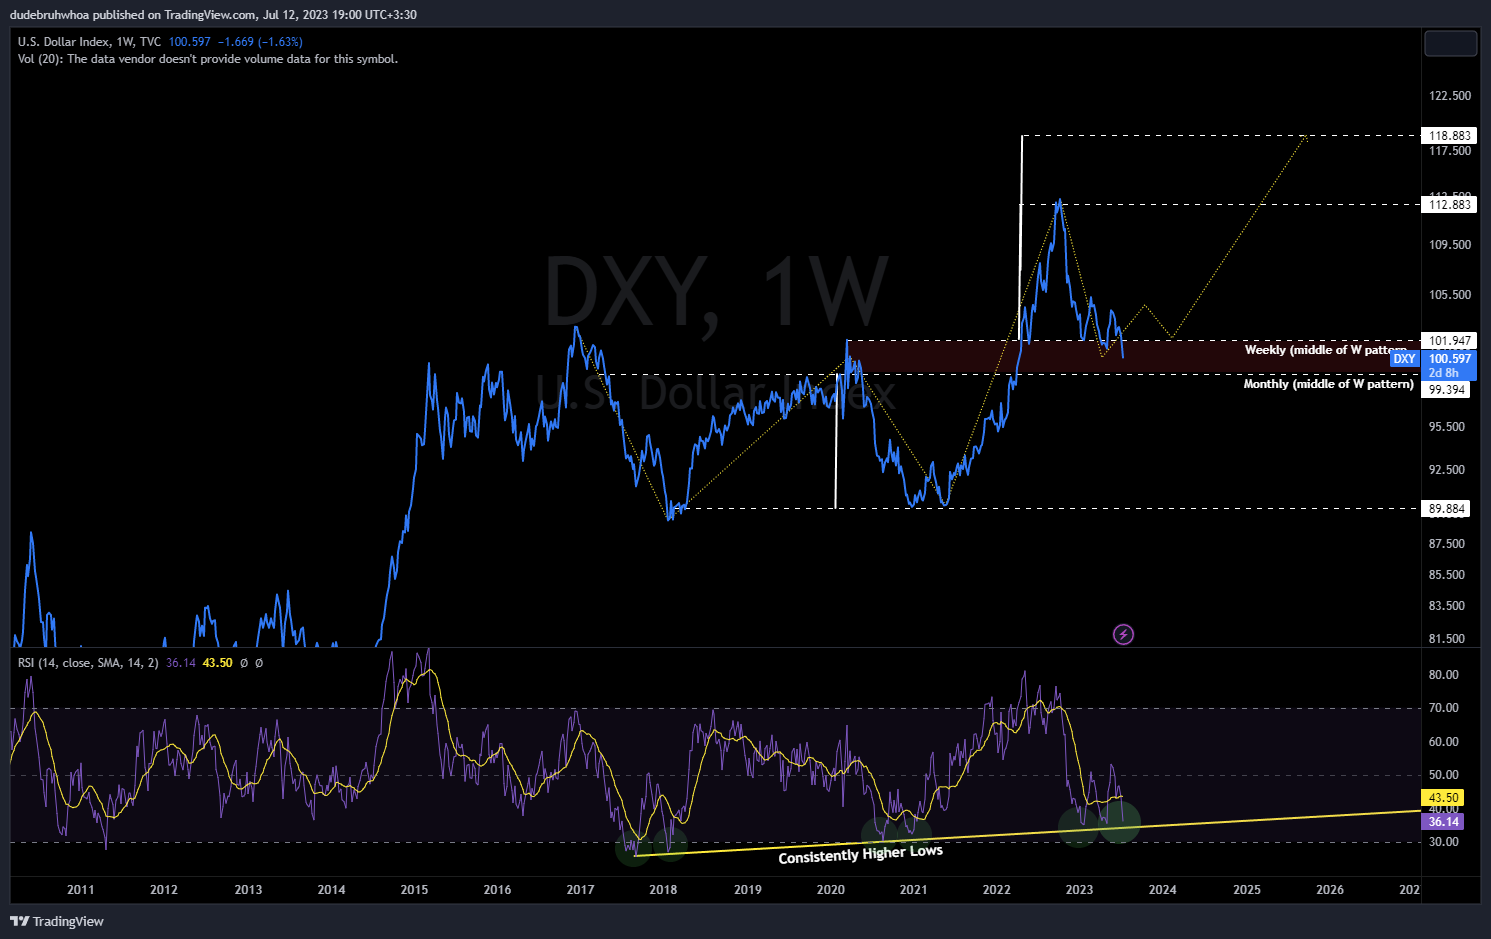Viewport: 1491px width, 939px height.
Task: Select the 89.884 price label
Action: (1446, 508)
